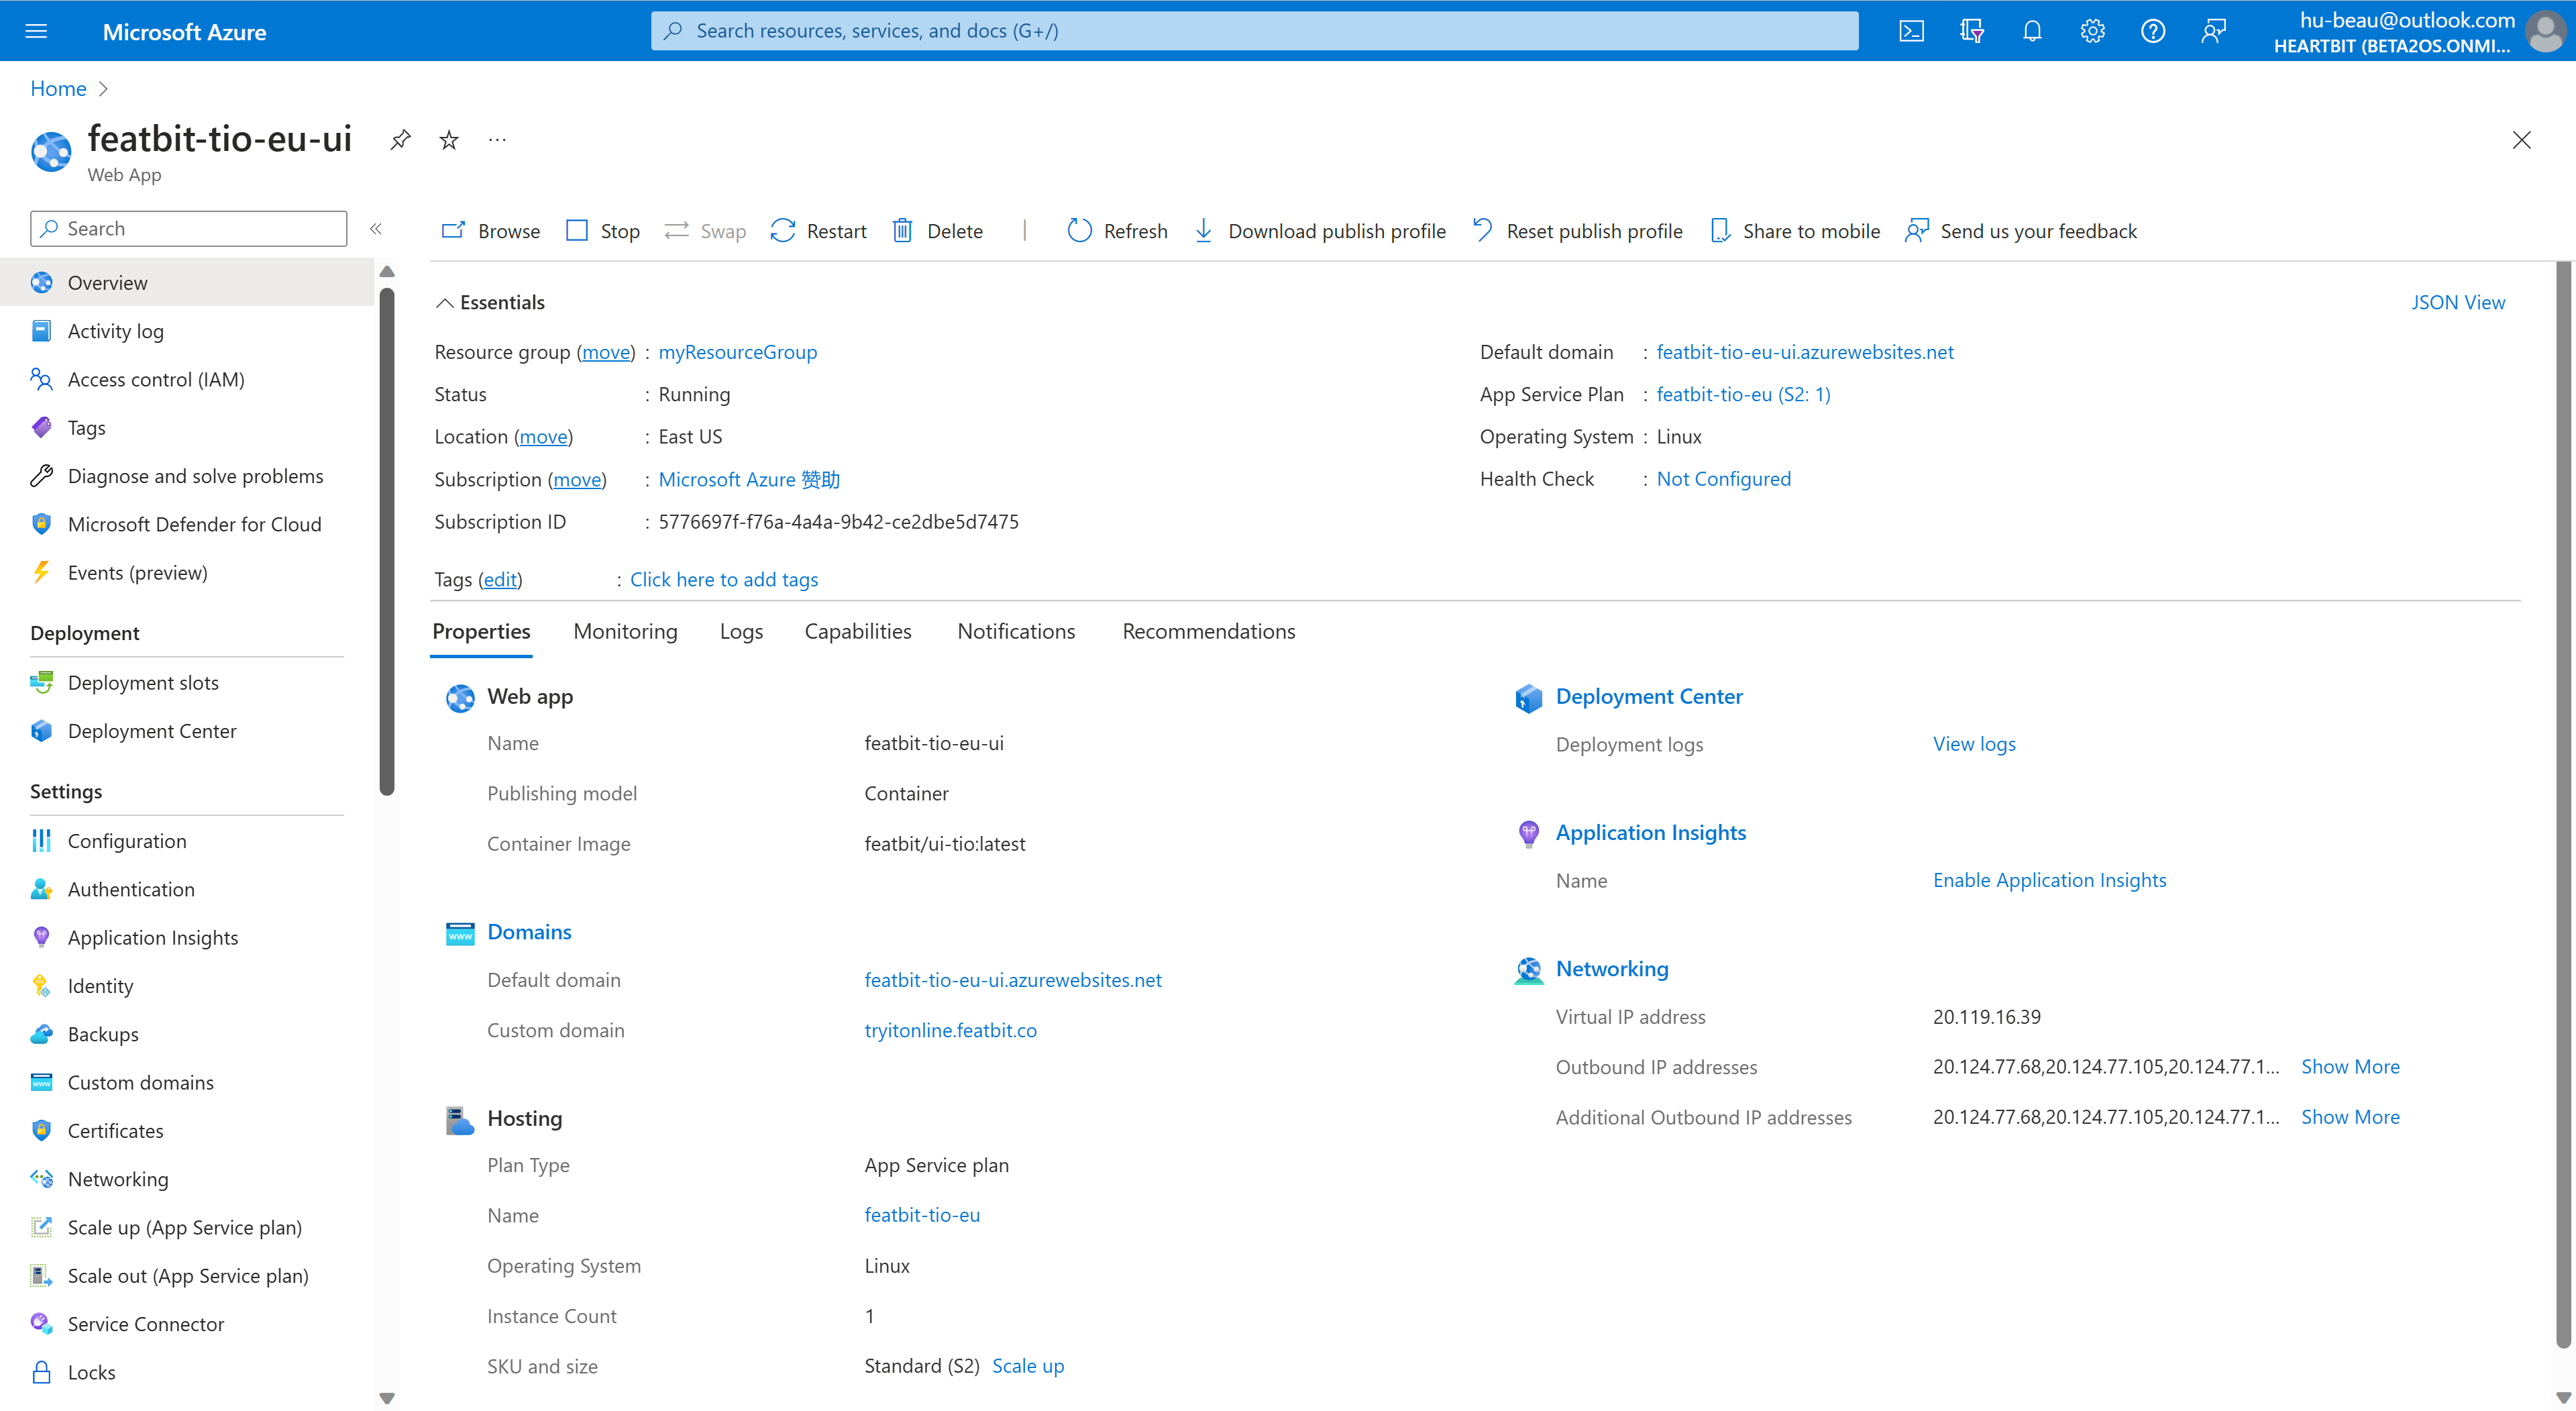Open the header feedback icon

(2213, 31)
